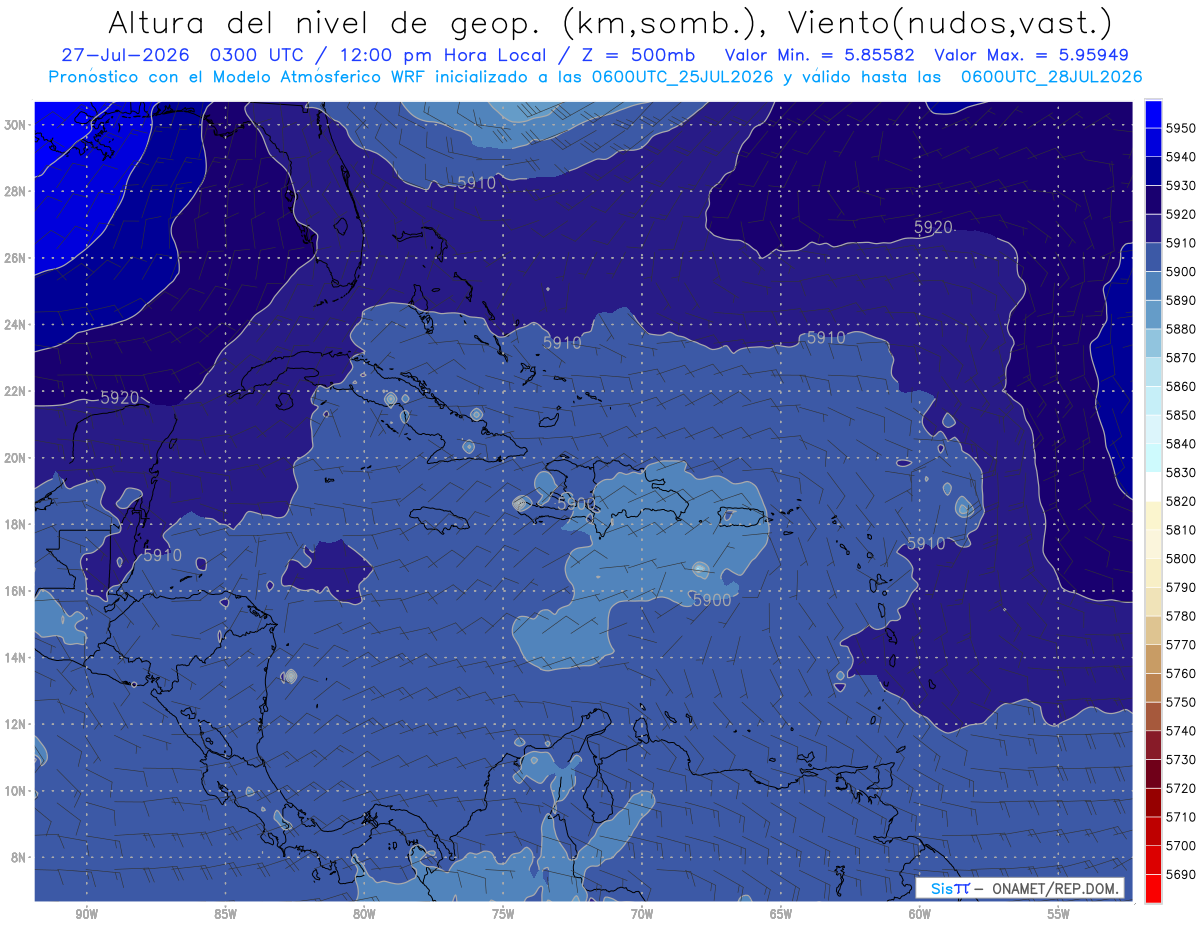Click the 5690 legend value
Image resolution: width=1200 pixels, height=927 pixels.
(x=1181, y=874)
